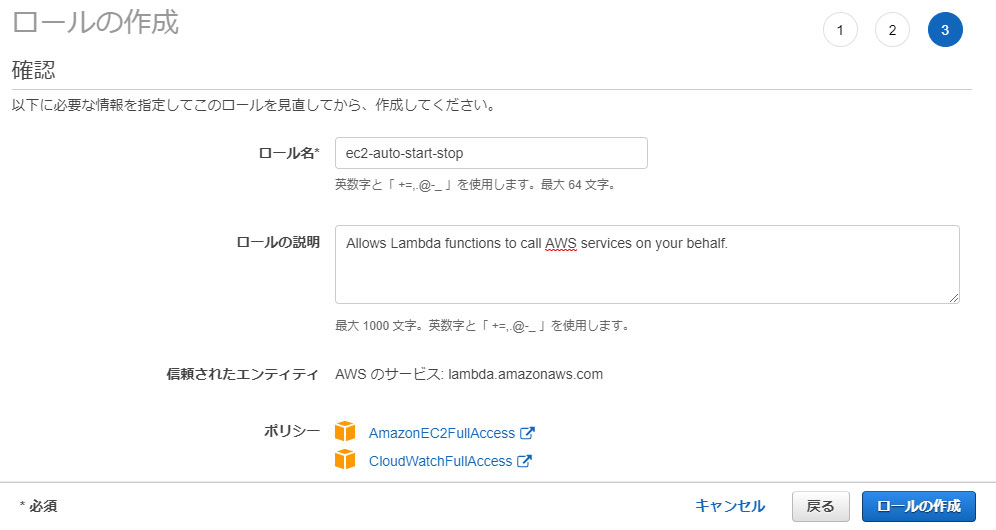Viewport: 996px width, 530px height.
Task: Open external link icon beside CloudWatchFullAccess
Action: pos(524,461)
